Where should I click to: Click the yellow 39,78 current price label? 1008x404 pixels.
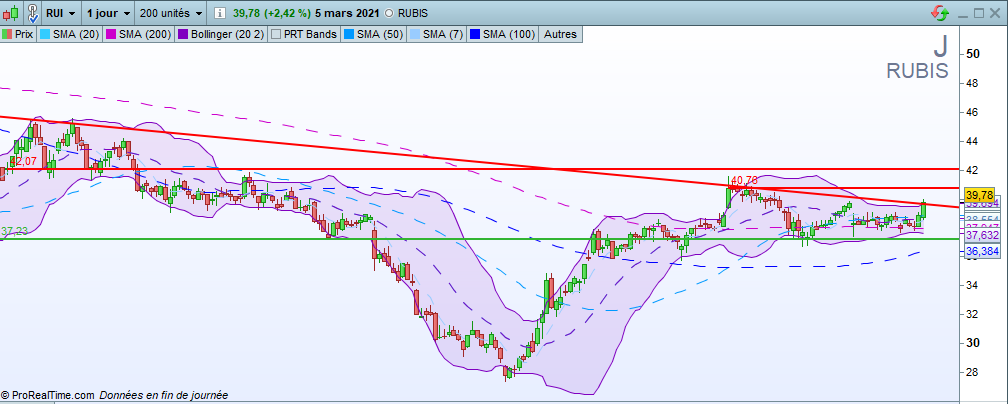(x=980, y=195)
